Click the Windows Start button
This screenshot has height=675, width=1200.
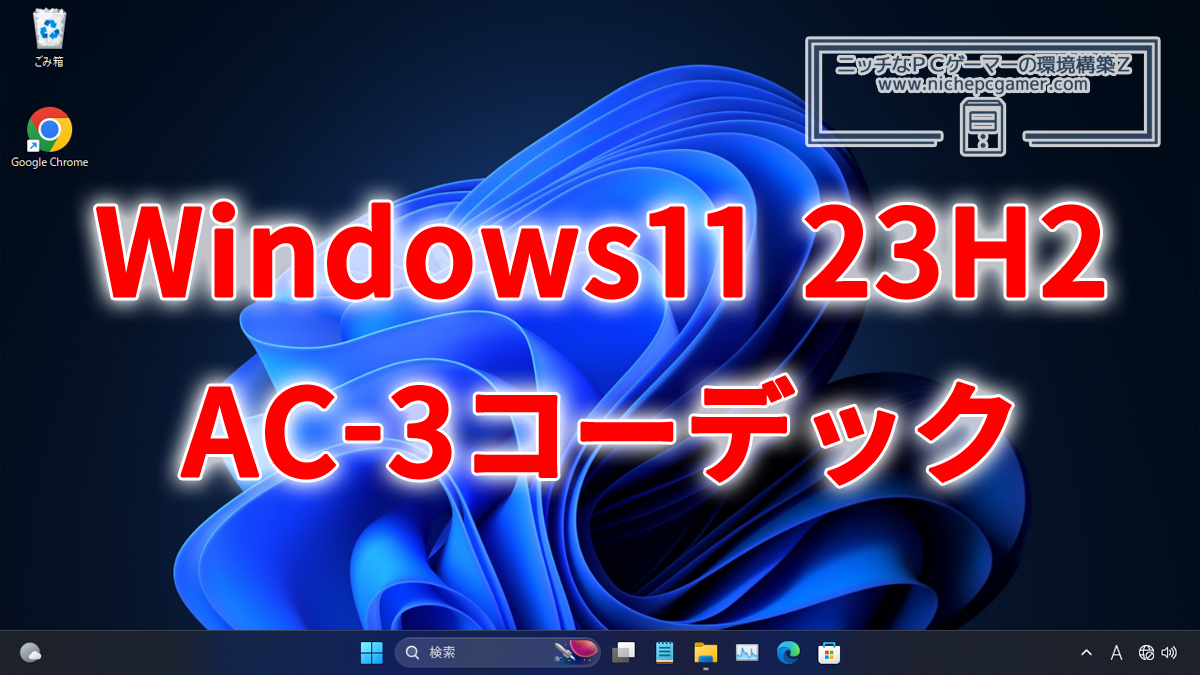pyautogui.click(x=371, y=653)
